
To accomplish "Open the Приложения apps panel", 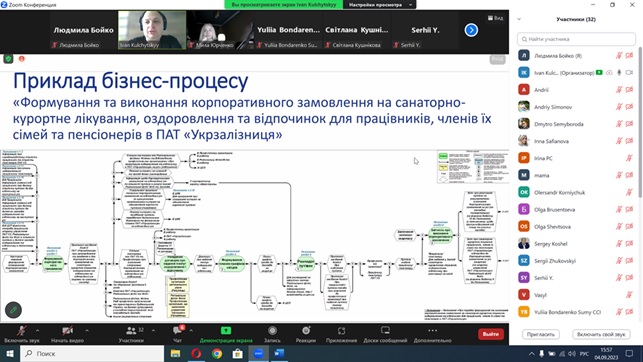I will [x=341, y=334].
